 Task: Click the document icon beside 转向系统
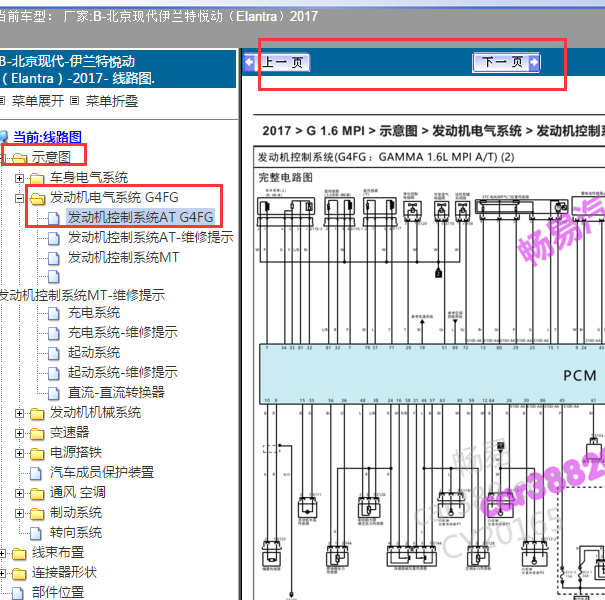(36, 534)
